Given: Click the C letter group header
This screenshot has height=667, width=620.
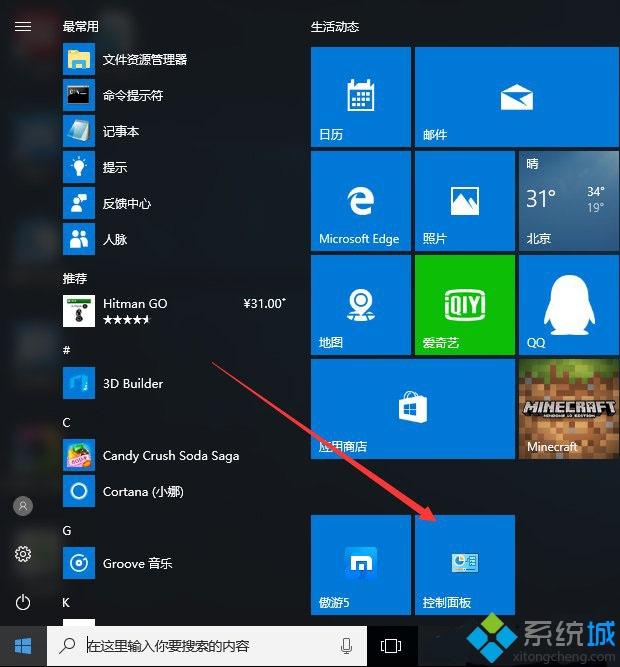Looking at the screenshot, I should pos(66,422).
